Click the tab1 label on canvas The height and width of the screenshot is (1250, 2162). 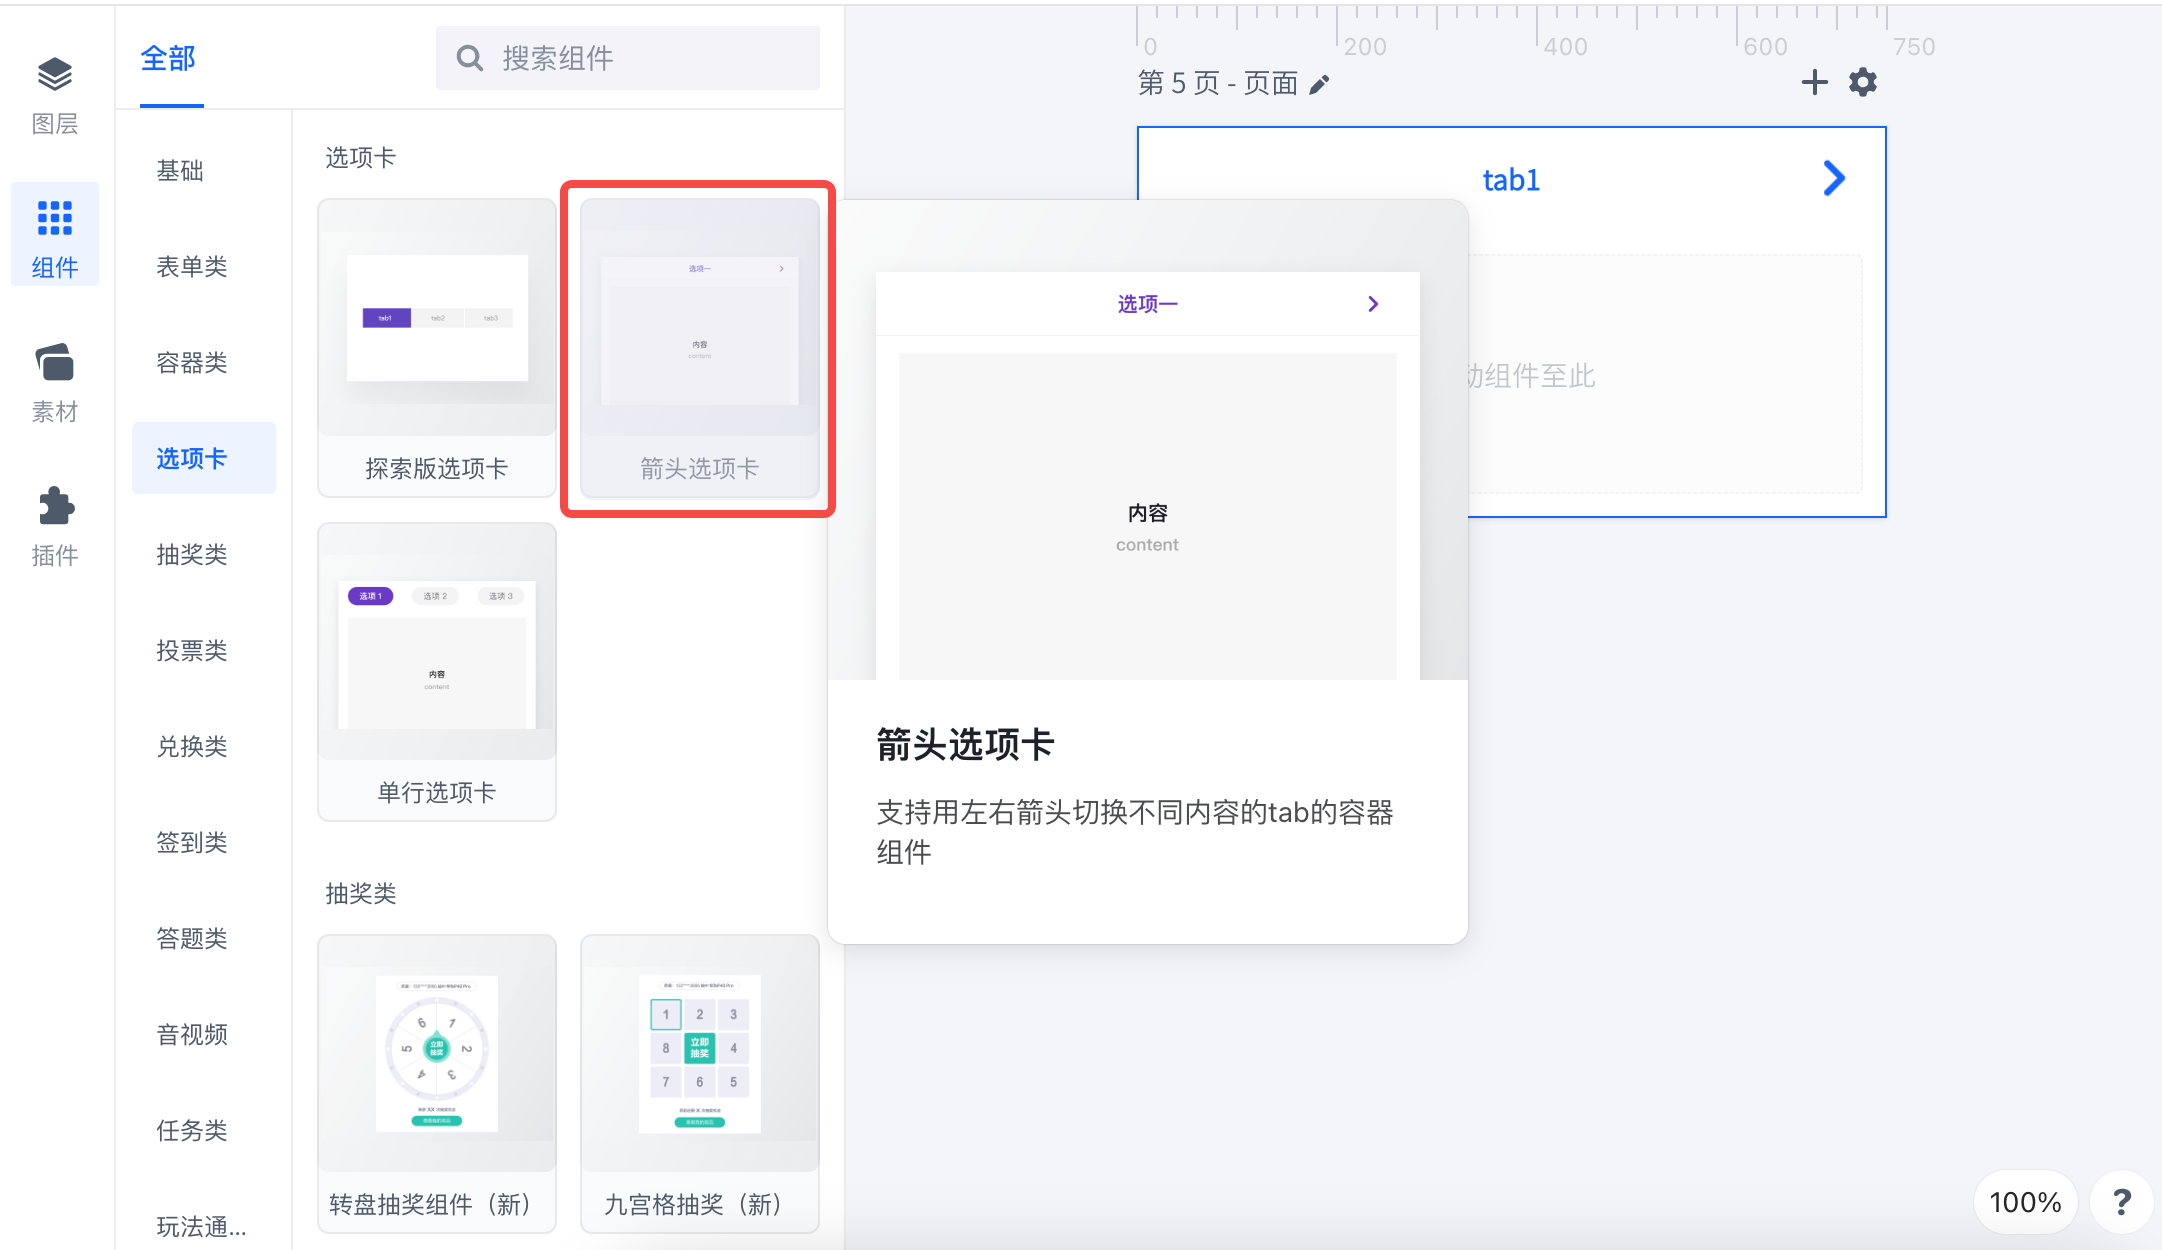point(1511,180)
